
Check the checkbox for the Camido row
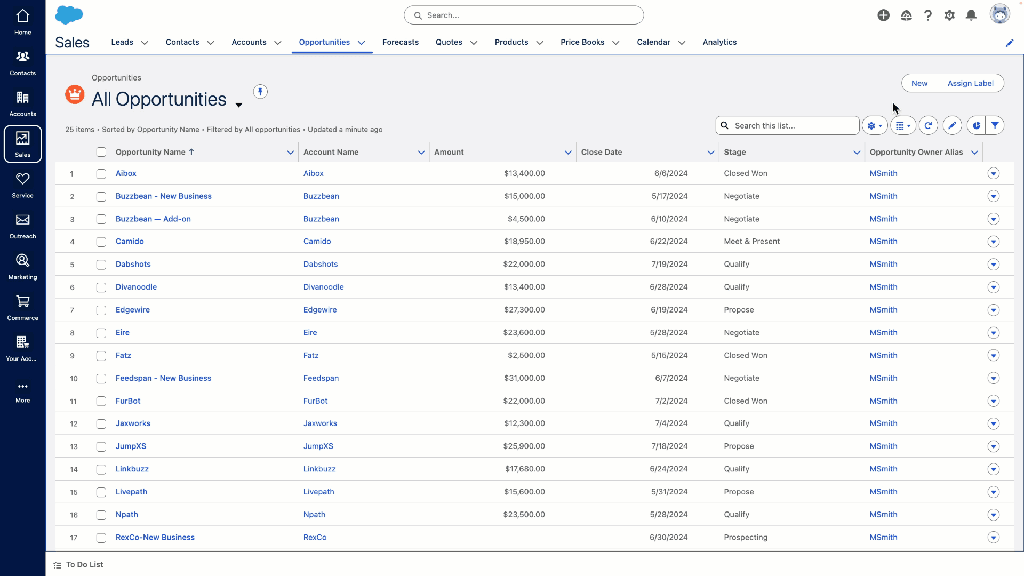[101, 241]
